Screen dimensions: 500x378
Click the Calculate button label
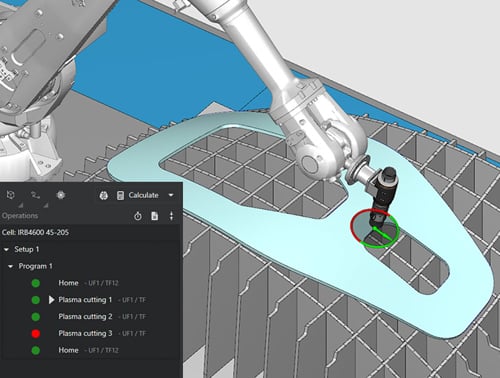[144, 195]
